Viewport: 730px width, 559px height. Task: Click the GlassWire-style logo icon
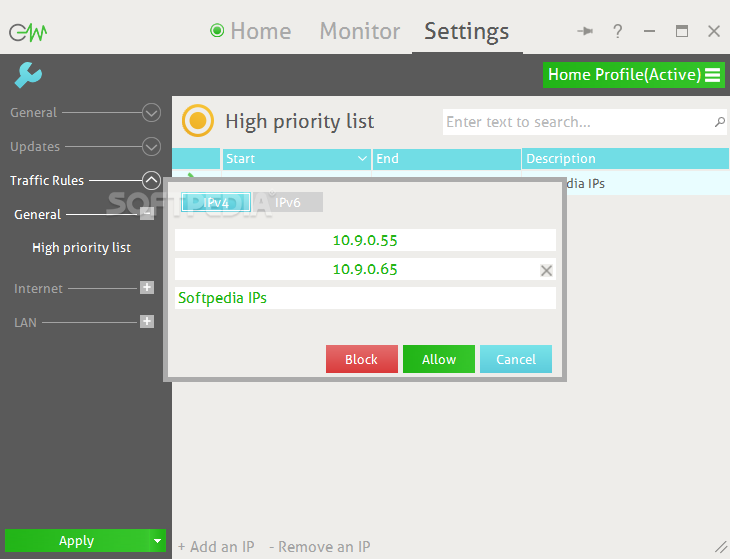pyautogui.click(x=28, y=32)
